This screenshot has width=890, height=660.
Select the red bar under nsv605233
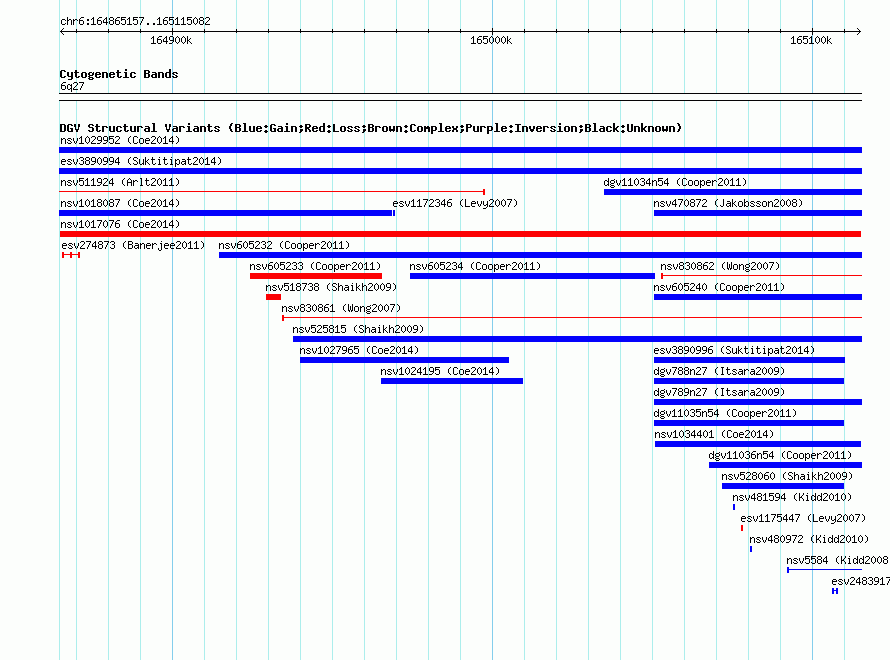[316, 276]
